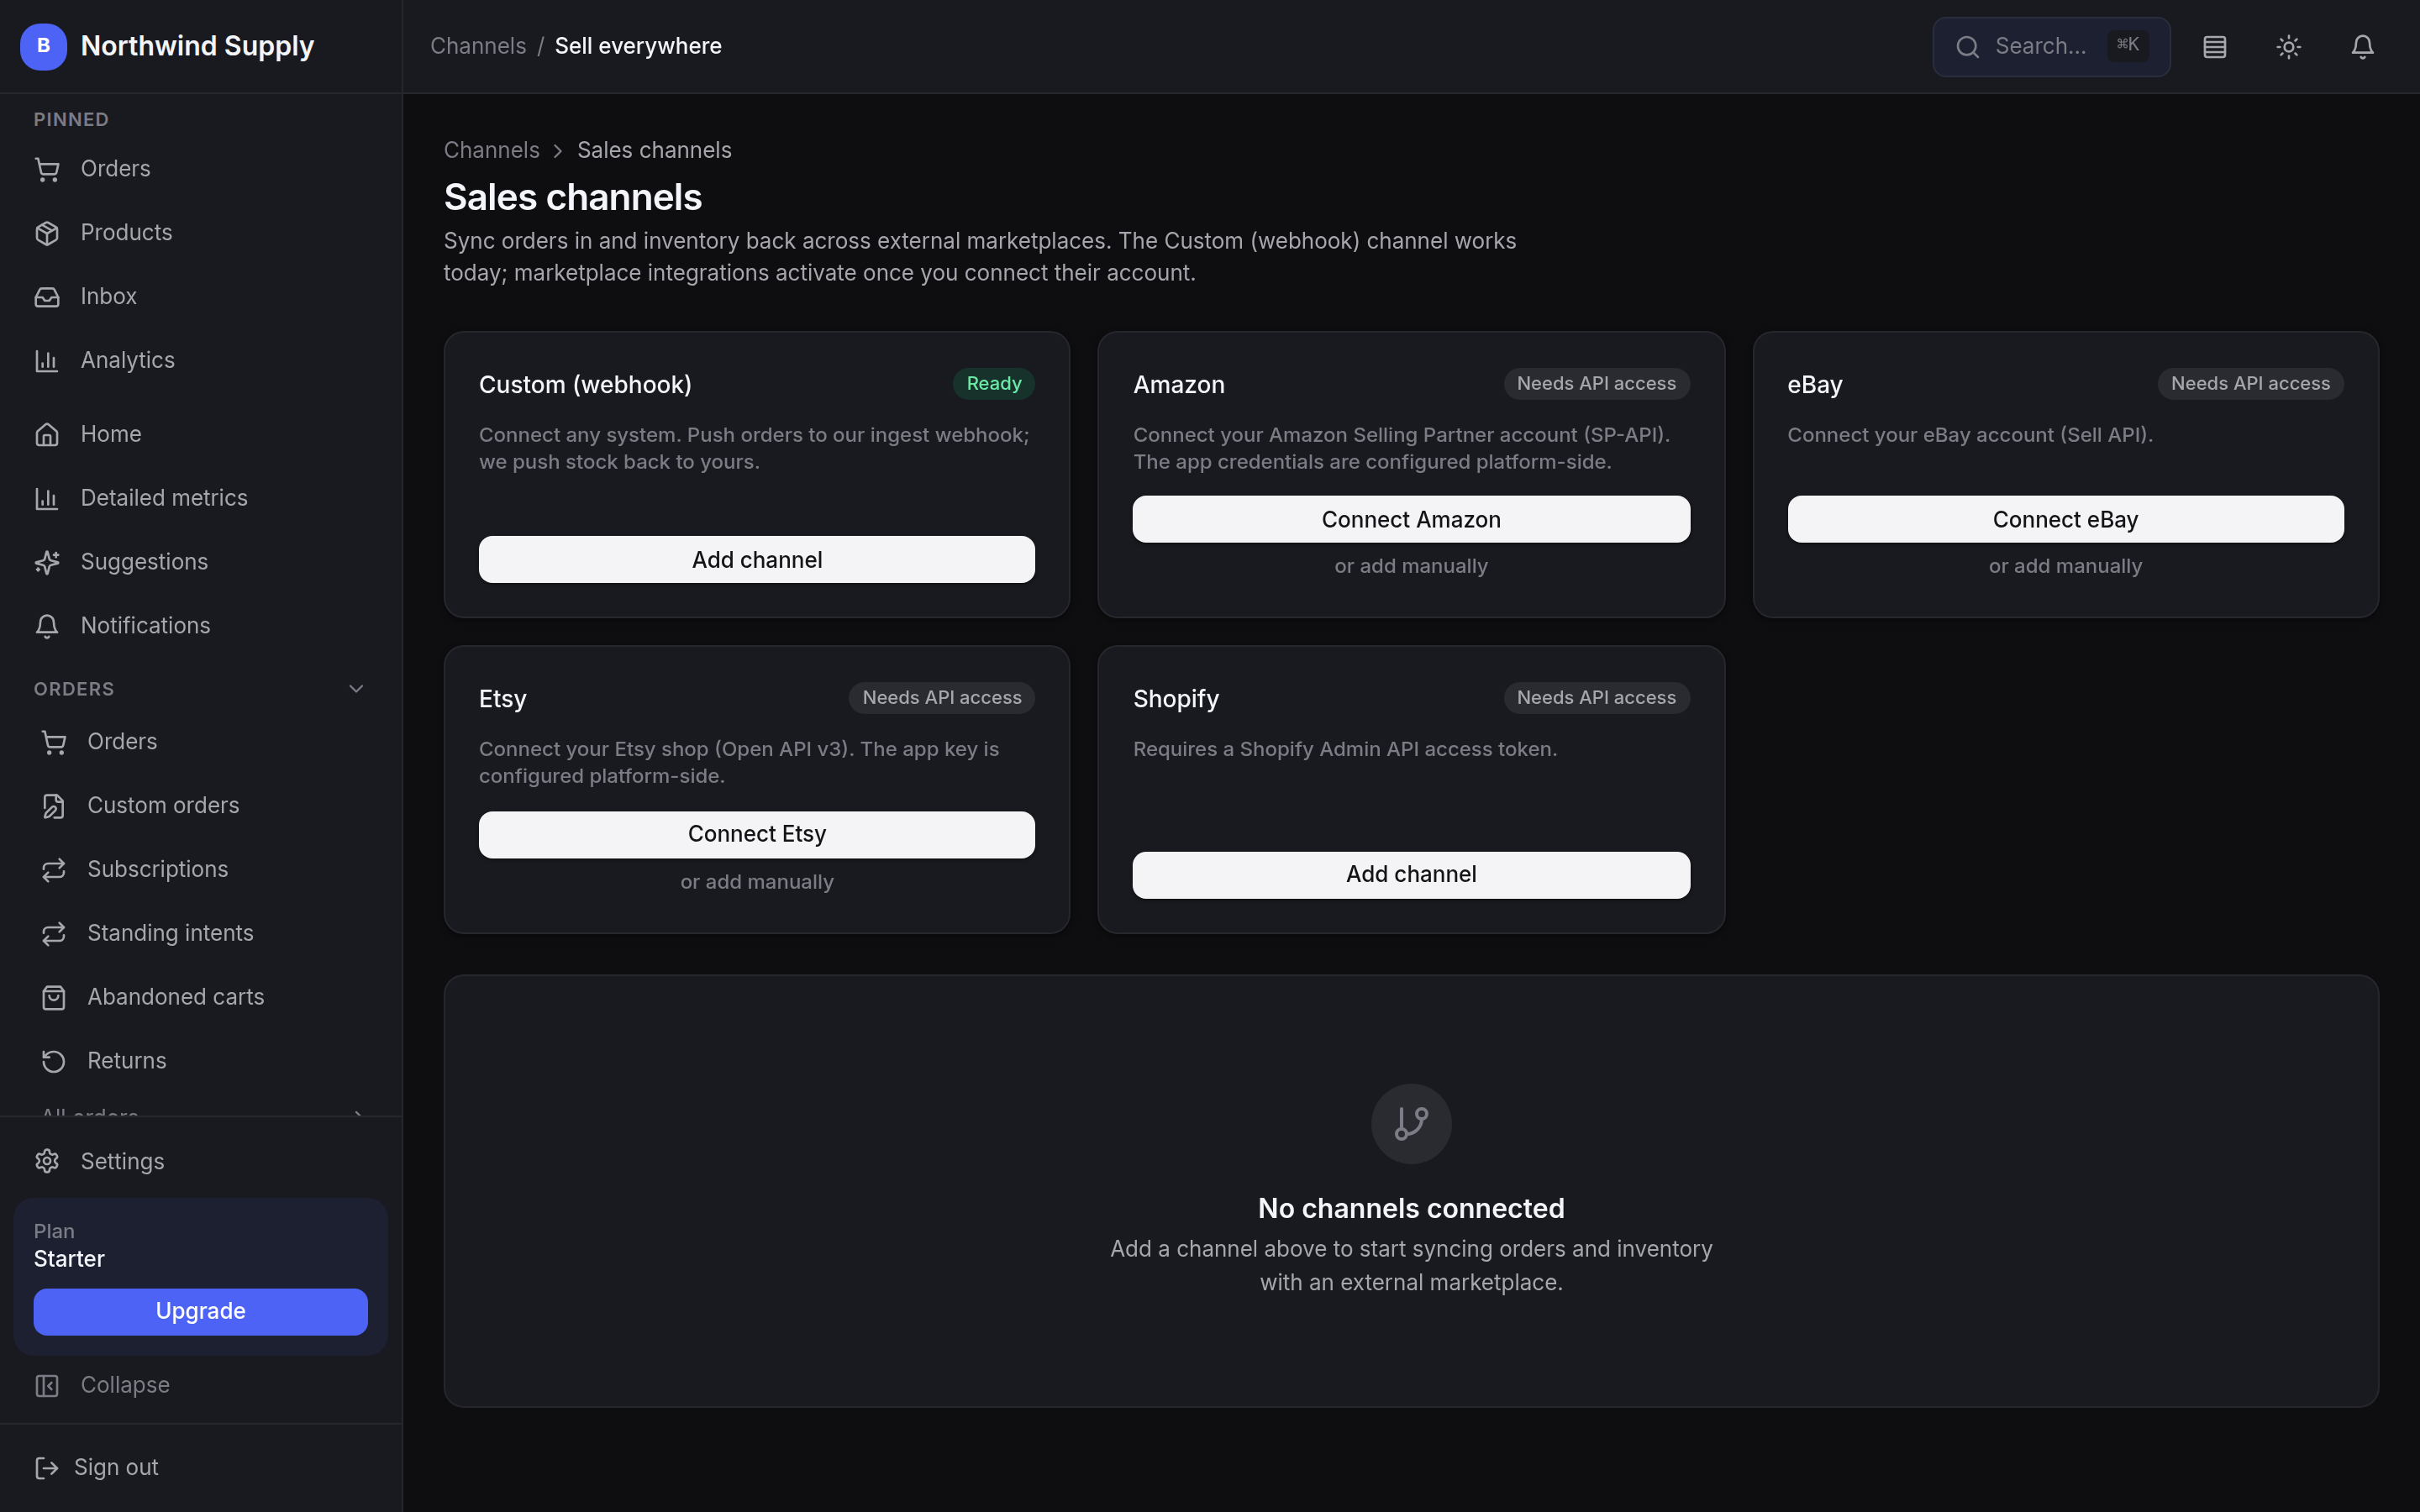Open Products in the sidebar
The image size is (2420, 1512).
coord(200,233)
